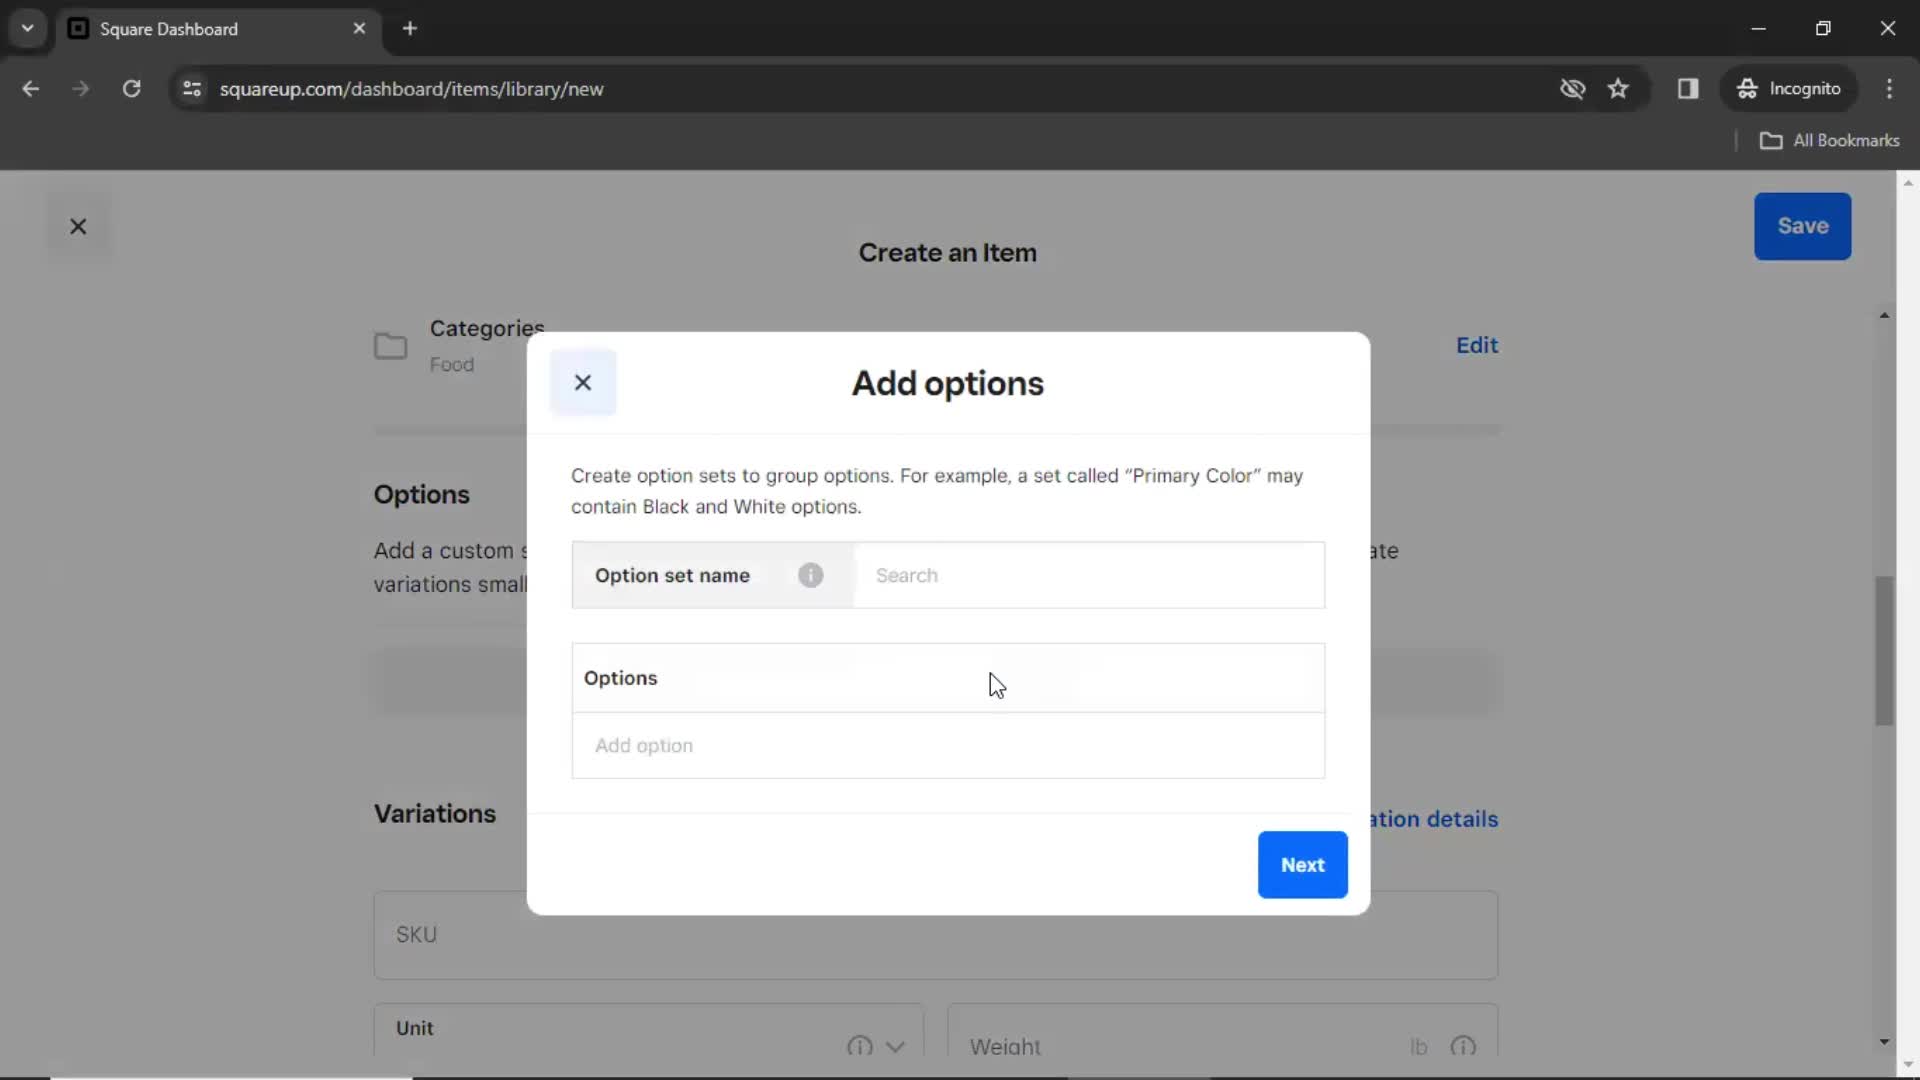Click the Next button
Viewport: 1920px width, 1080px height.
tap(1302, 865)
